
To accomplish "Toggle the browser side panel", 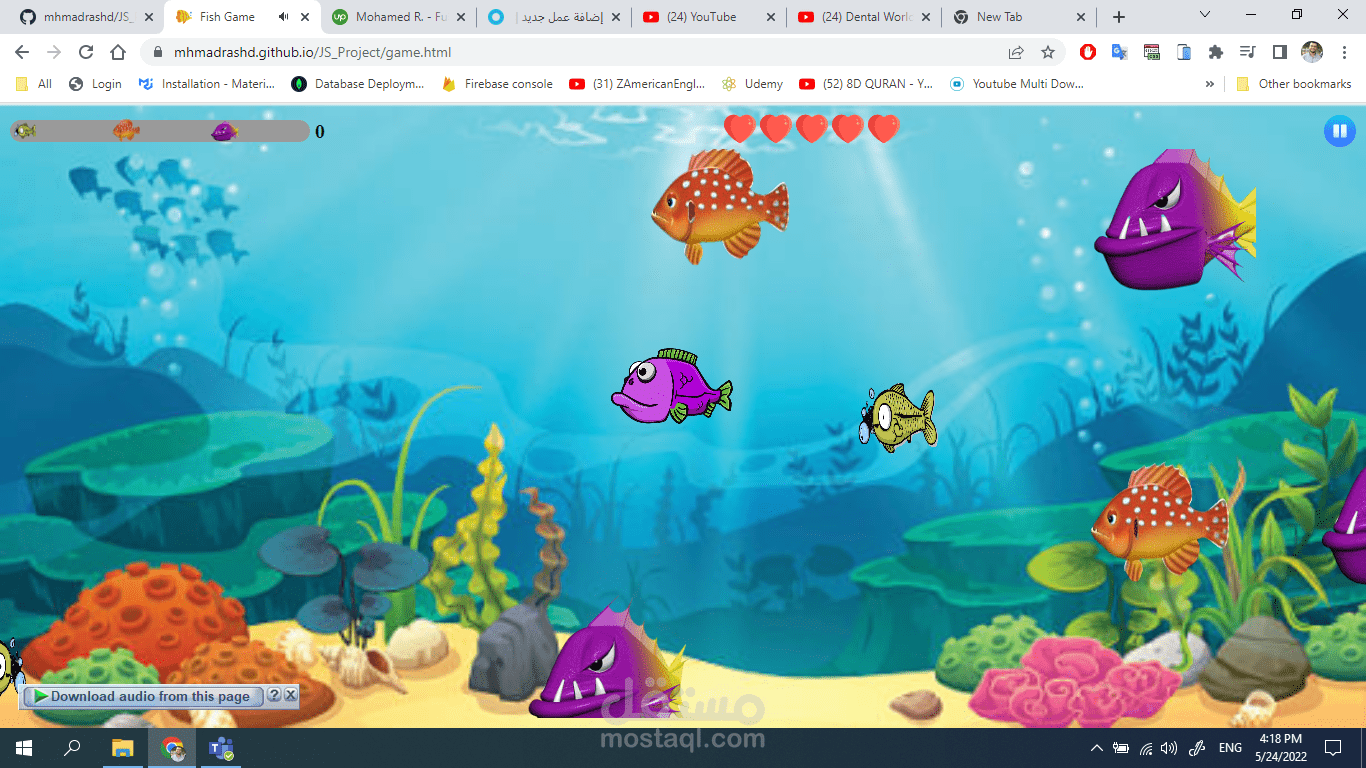I will point(1279,52).
